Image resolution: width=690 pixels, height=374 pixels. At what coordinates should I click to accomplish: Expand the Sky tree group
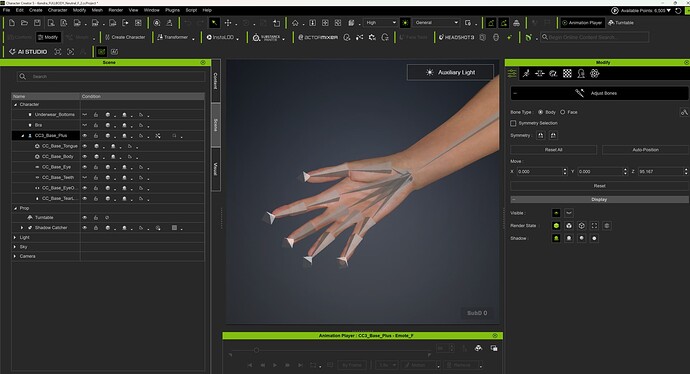point(15,247)
